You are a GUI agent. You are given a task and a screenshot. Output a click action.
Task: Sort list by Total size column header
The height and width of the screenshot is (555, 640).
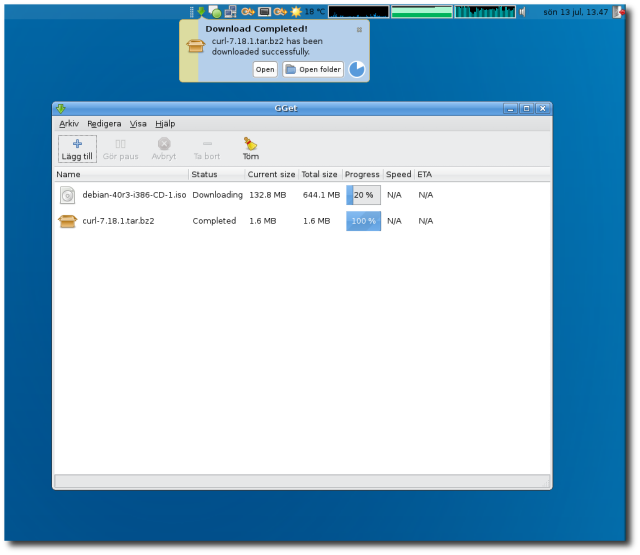319,174
